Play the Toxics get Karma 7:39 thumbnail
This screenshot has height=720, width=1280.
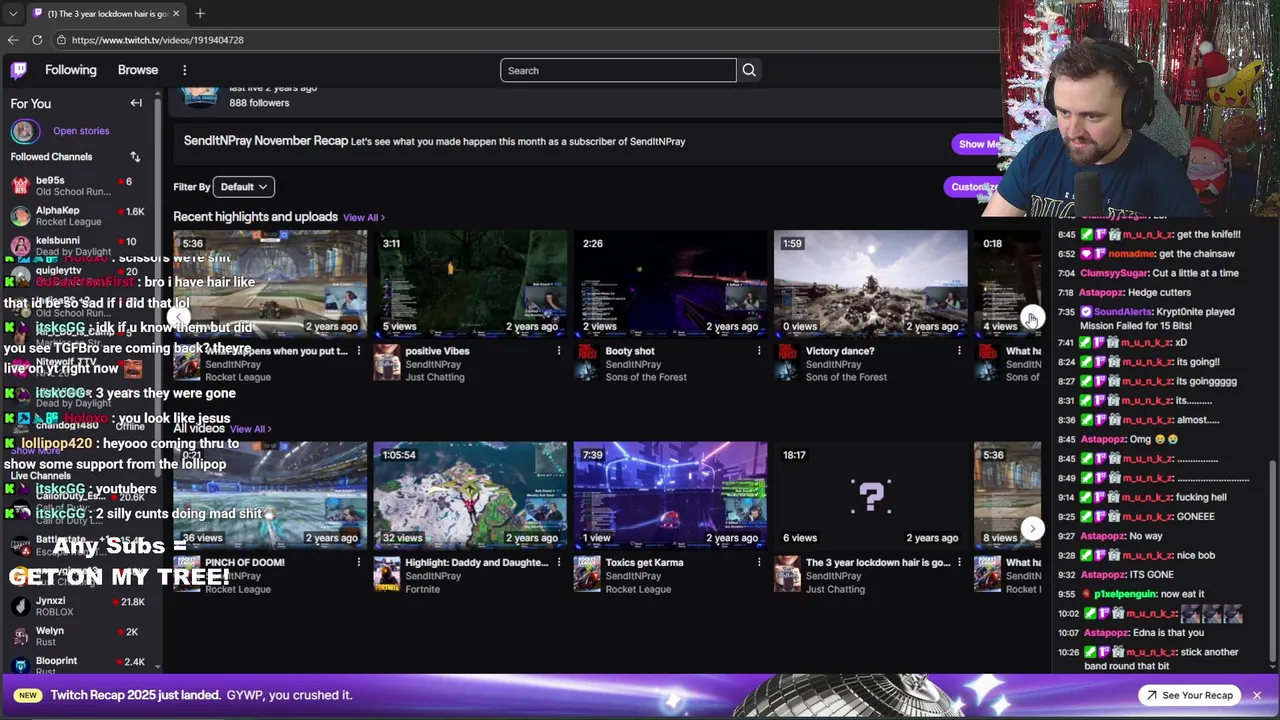(x=670, y=496)
